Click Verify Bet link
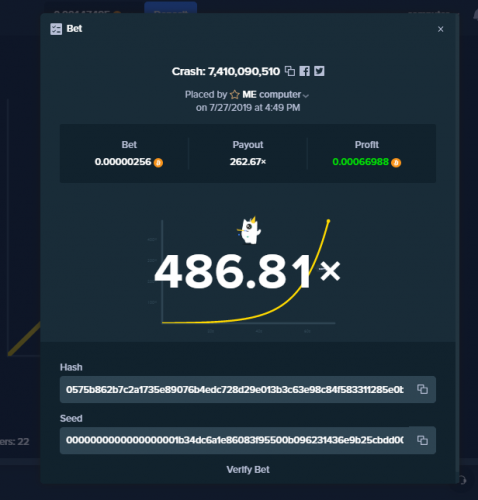The image size is (478, 500). 248,470
